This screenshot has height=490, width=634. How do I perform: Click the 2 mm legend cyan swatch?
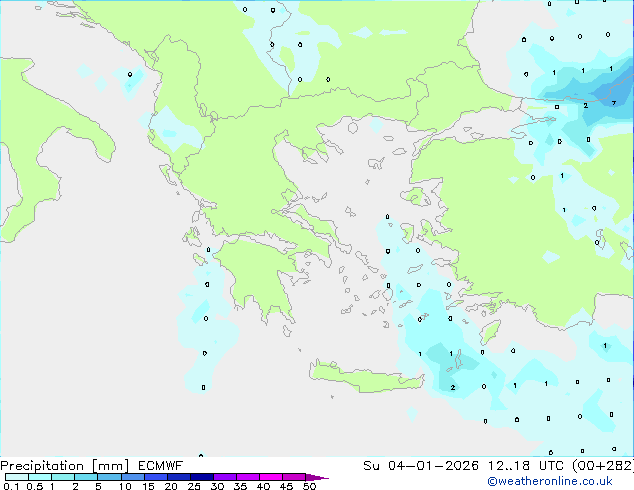point(86,477)
